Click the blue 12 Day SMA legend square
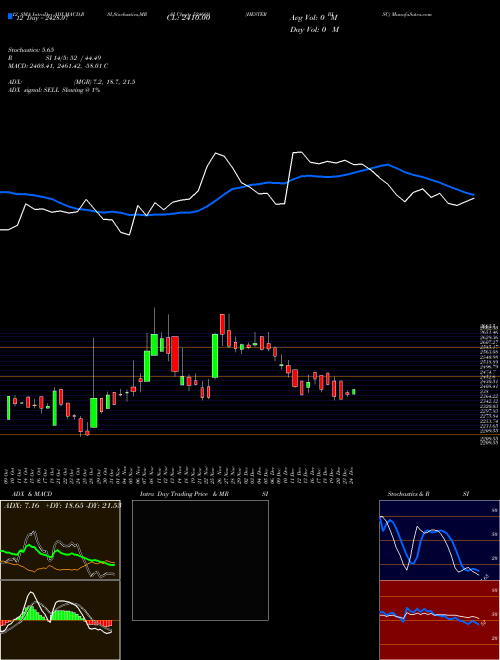 click(11, 17)
